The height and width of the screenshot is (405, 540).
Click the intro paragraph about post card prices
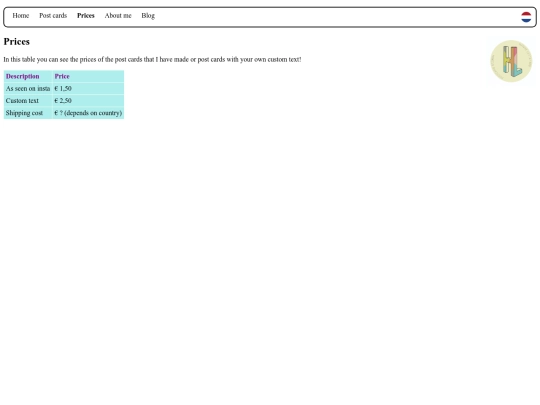[x=152, y=60]
